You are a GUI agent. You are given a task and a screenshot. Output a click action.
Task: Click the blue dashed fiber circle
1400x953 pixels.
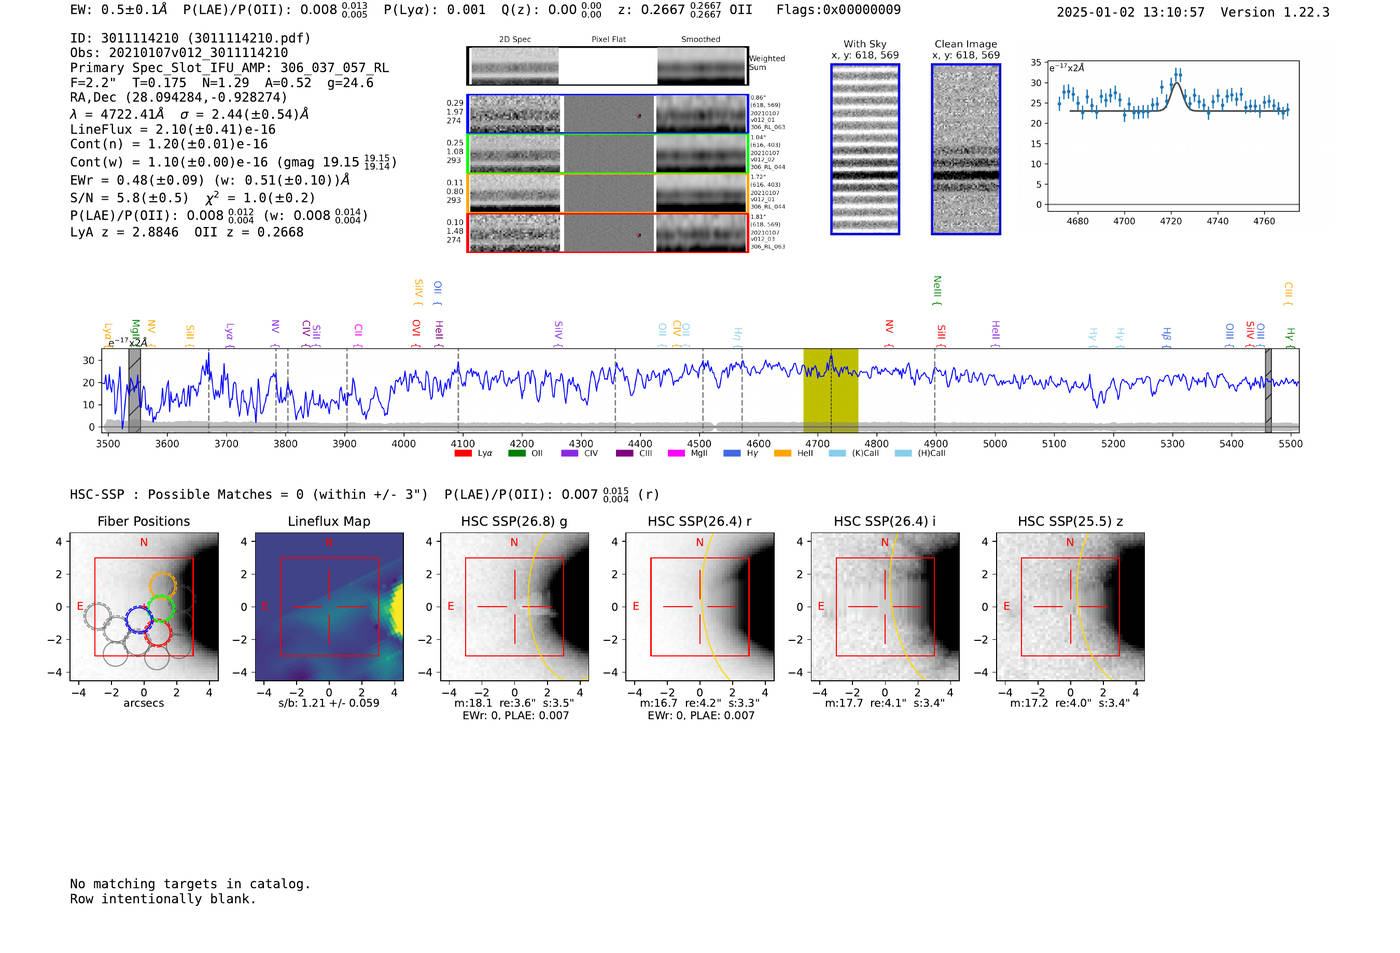[139, 619]
